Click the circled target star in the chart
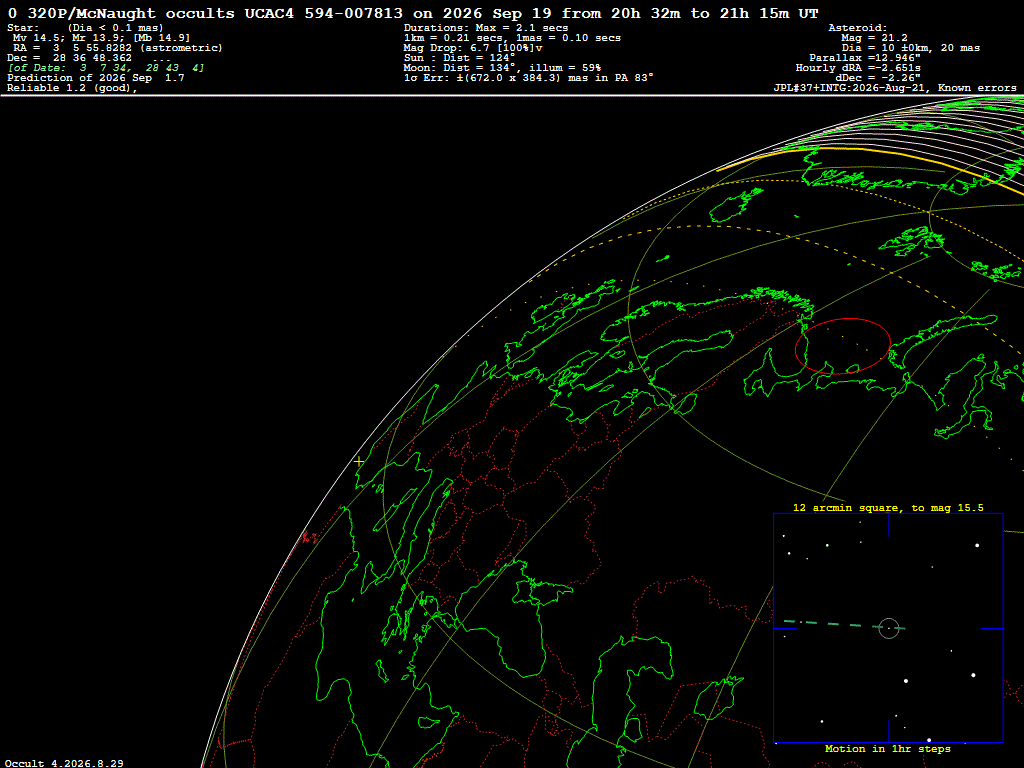This screenshot has width=1024, height=768. click(x=889, y=628)
